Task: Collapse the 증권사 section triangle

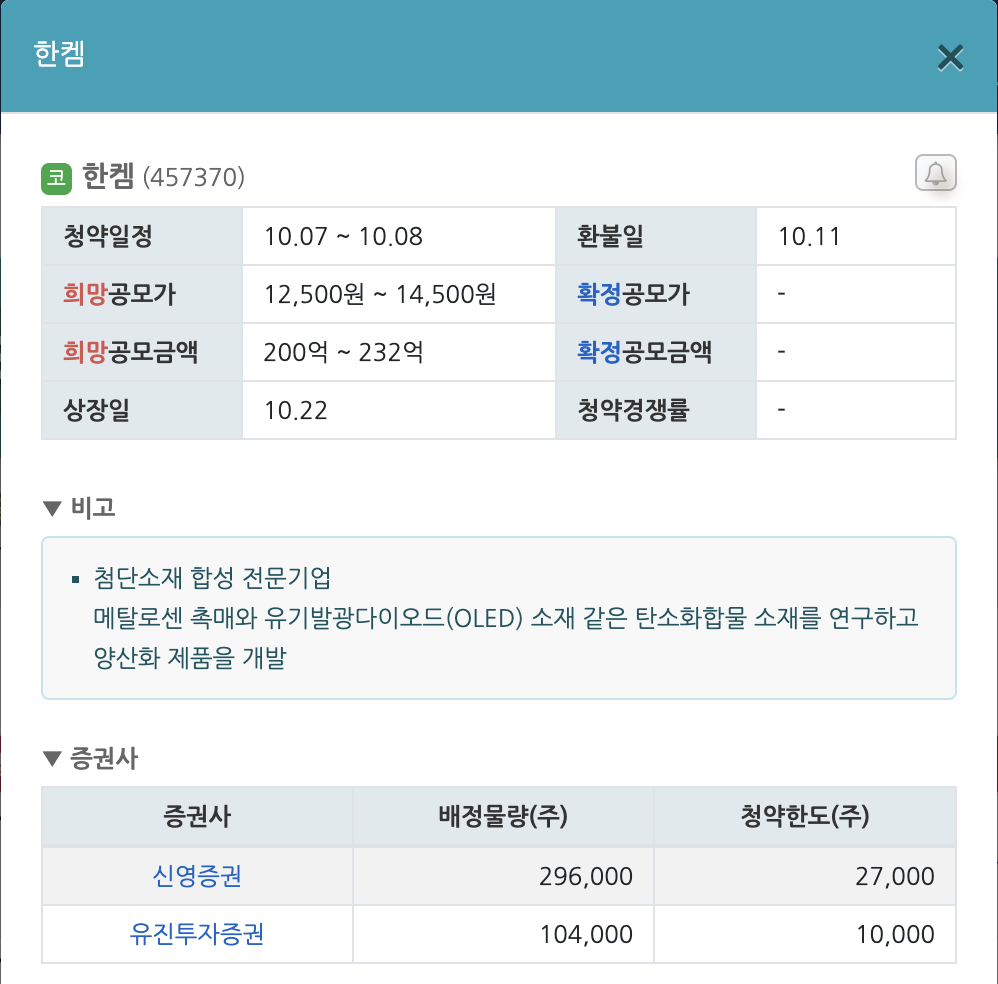Action: (52, 758)
